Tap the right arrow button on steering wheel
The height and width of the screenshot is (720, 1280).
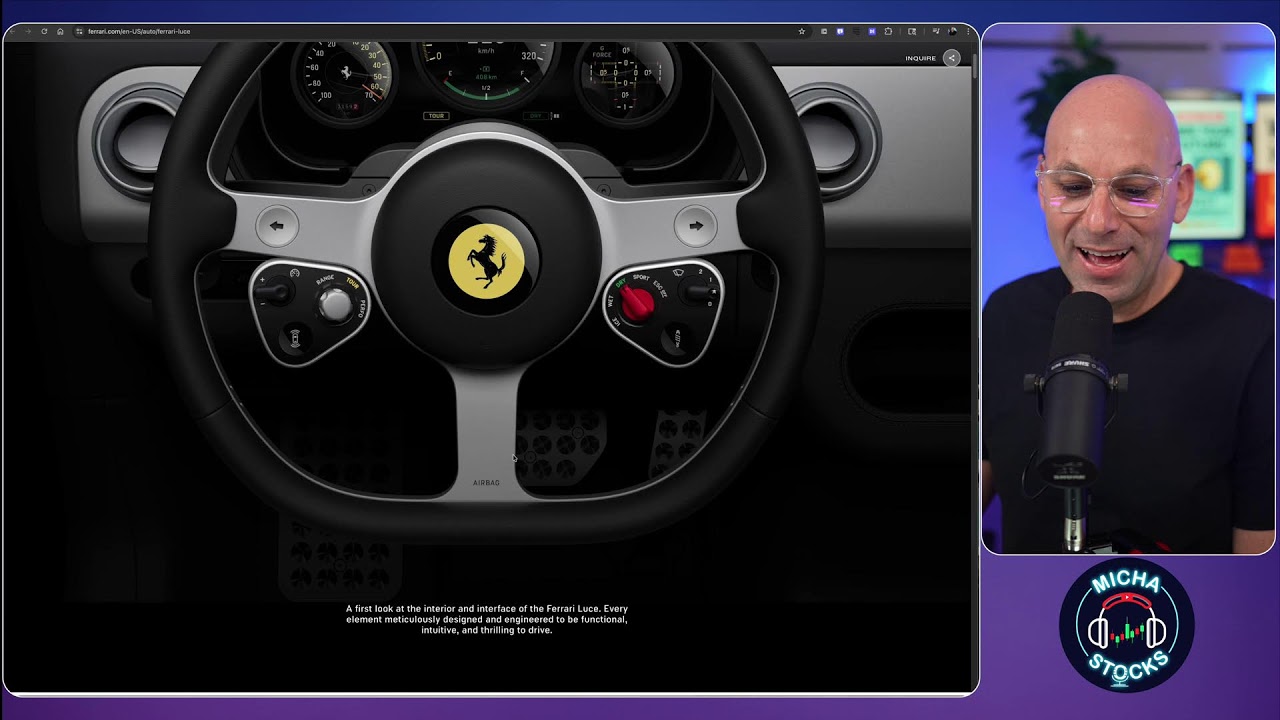[x=696, y=226]
